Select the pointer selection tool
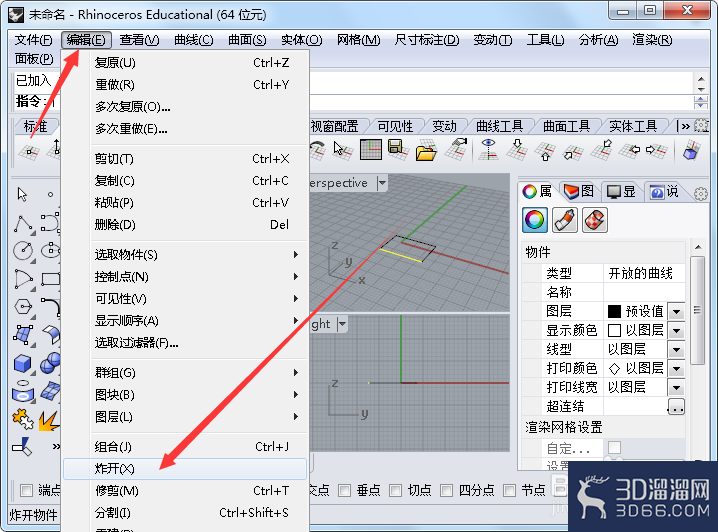718x532 pixels. pos(22,195)
